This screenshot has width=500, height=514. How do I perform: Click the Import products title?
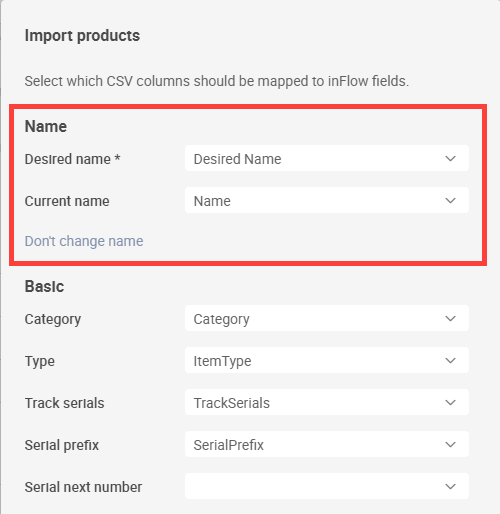tap(82, 36)
